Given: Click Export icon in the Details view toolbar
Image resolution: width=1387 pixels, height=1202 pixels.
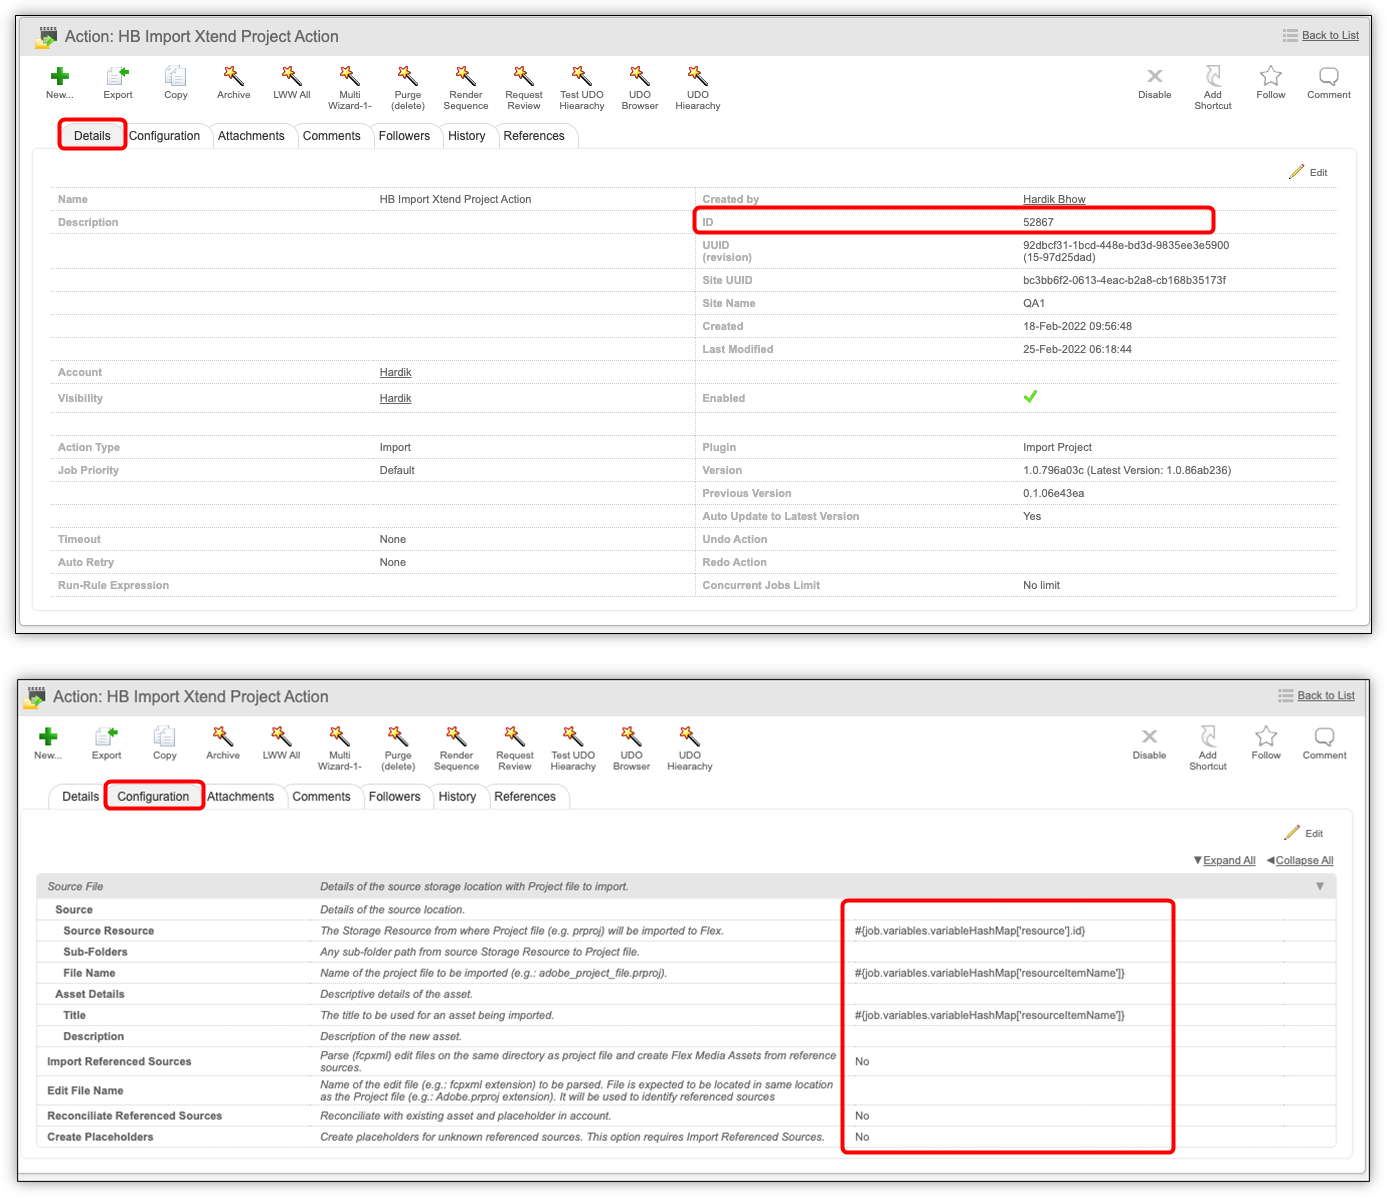Looking at the screenshot, I should click(x=118, y=78).
